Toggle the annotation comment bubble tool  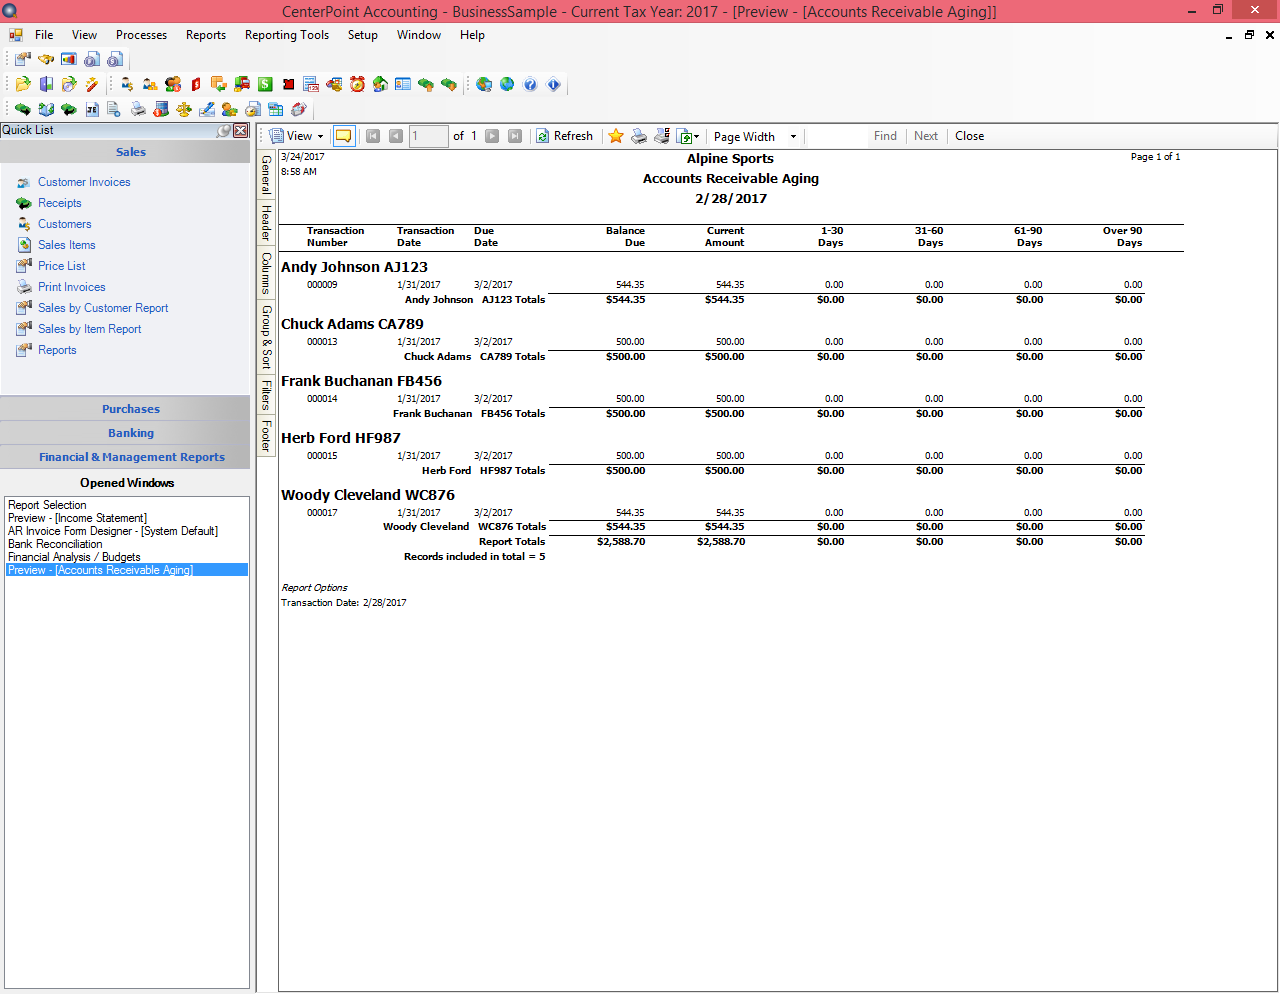343,136
